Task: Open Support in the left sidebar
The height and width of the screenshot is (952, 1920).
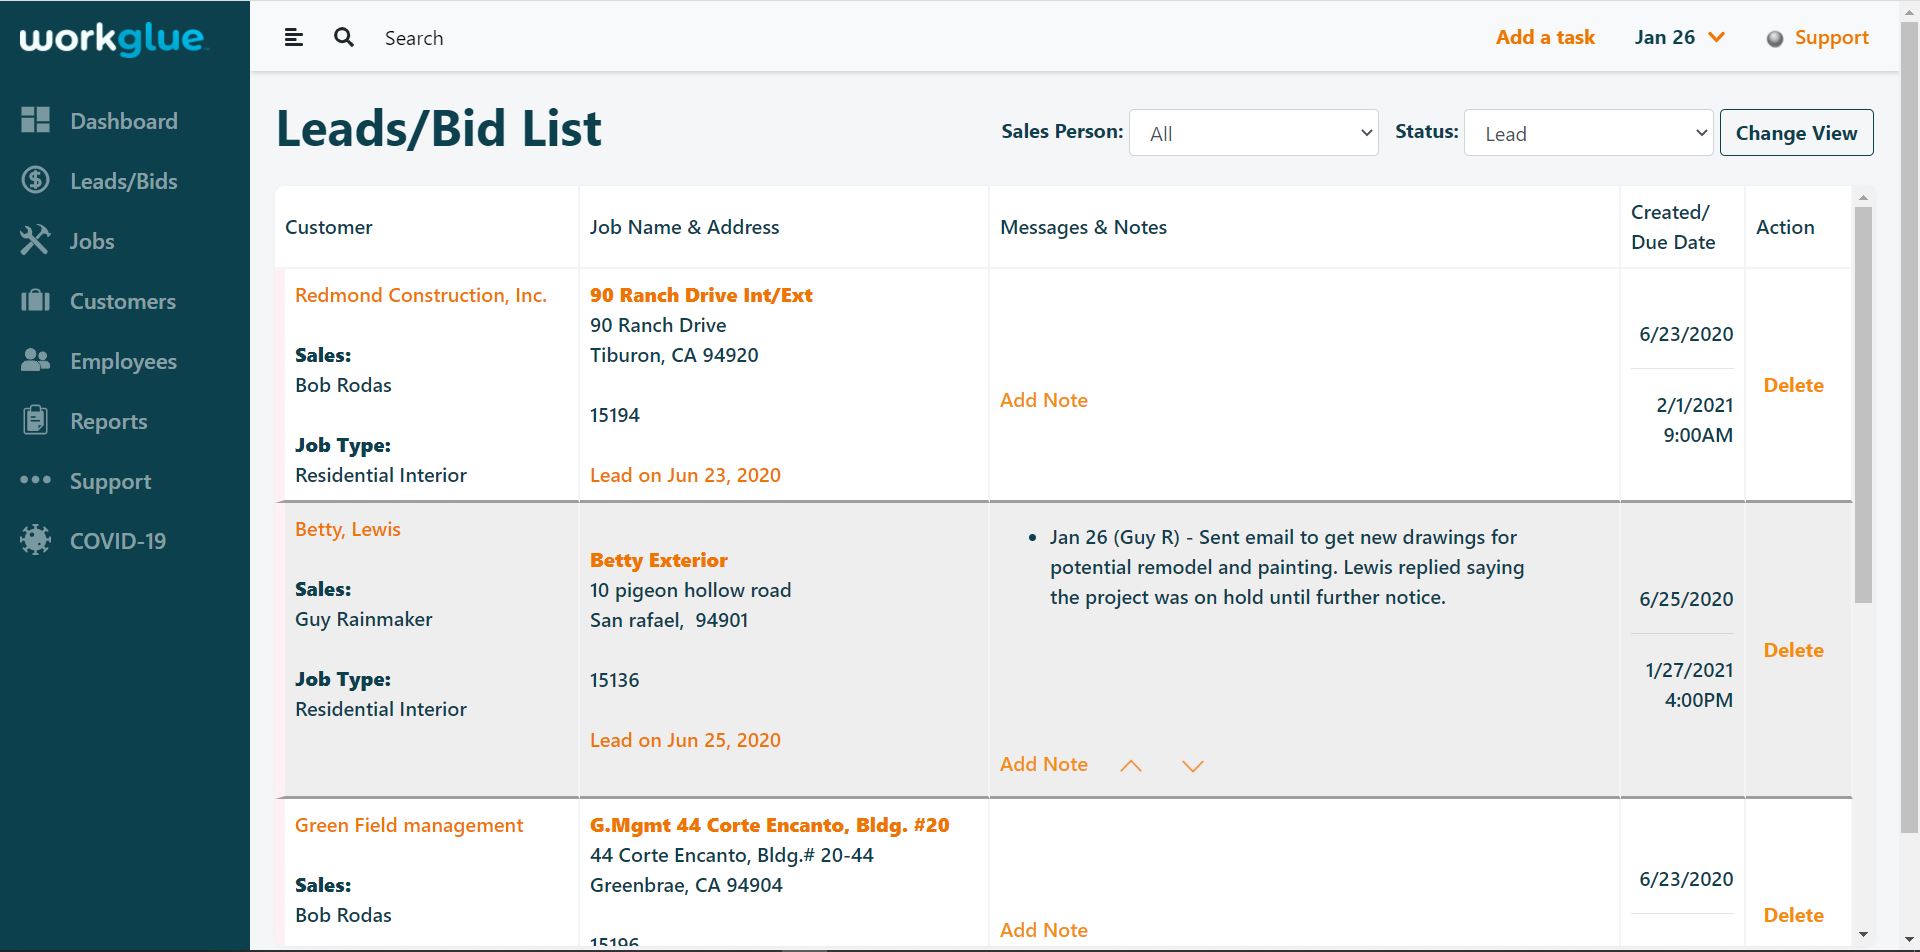Action: (x=110, y=481)
